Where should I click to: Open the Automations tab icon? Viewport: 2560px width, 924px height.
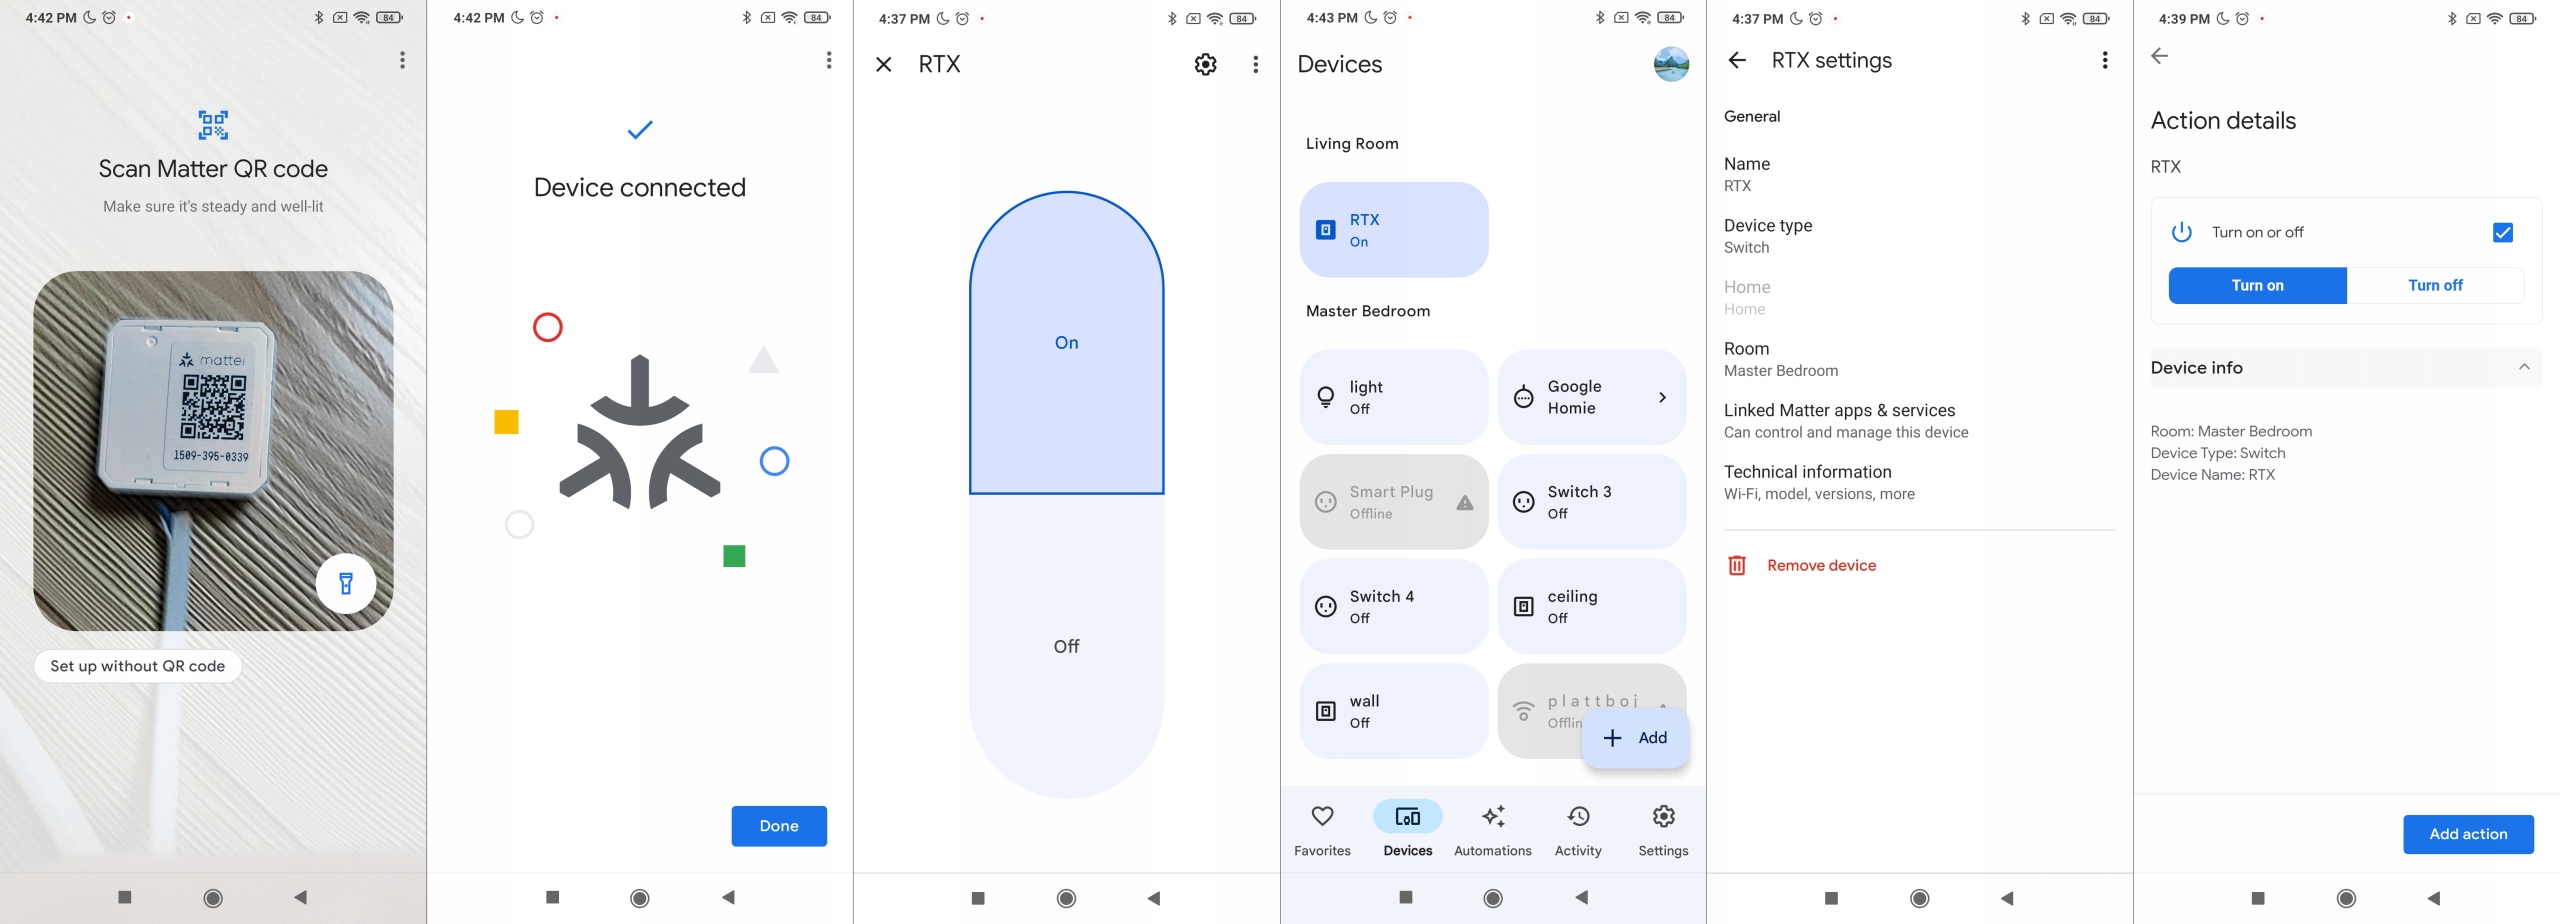[x=1492, y=817]
